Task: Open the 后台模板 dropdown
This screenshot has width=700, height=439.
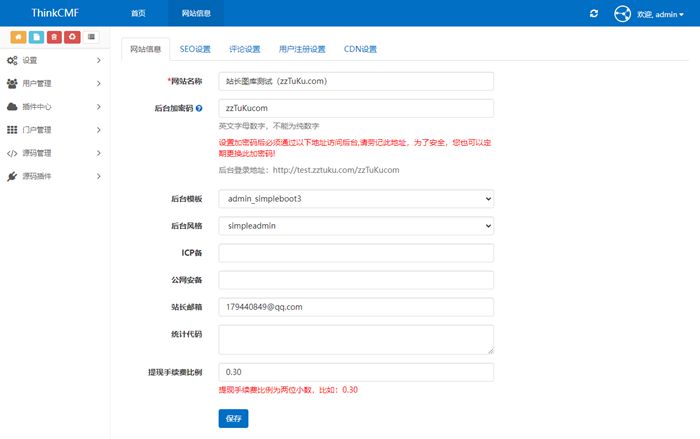Action: click(x=356, y=199)
